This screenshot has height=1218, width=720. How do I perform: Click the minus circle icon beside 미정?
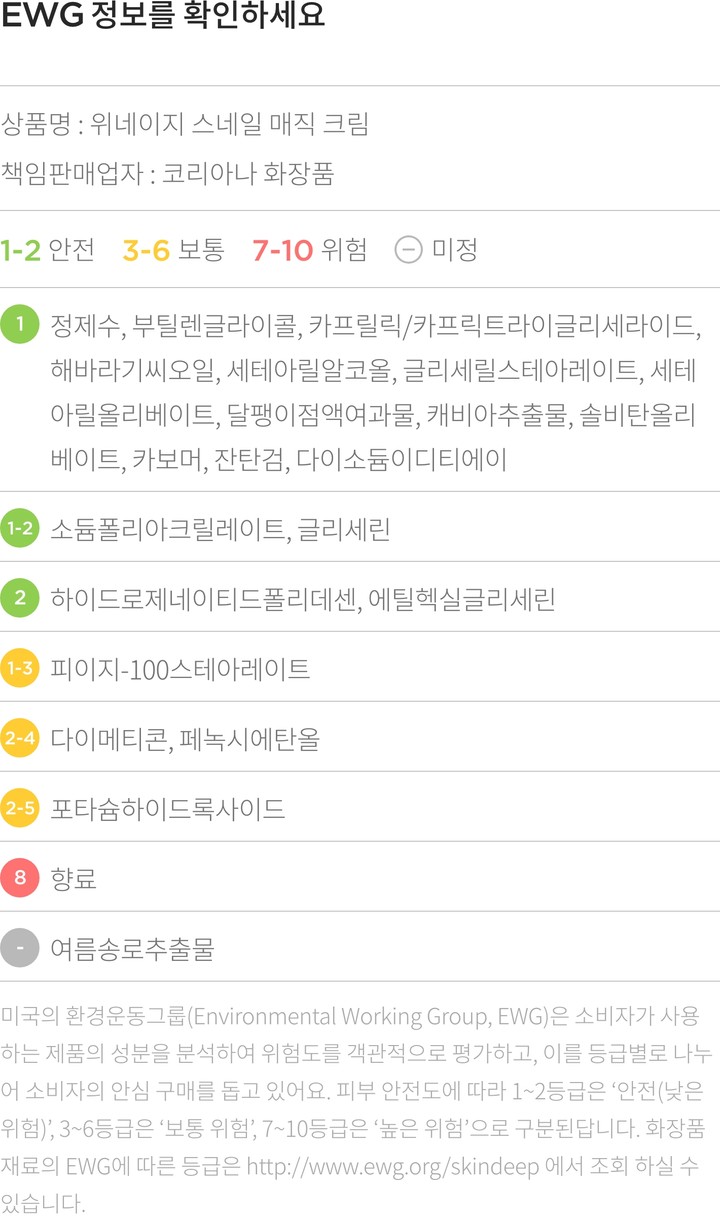tap(408, 249)
